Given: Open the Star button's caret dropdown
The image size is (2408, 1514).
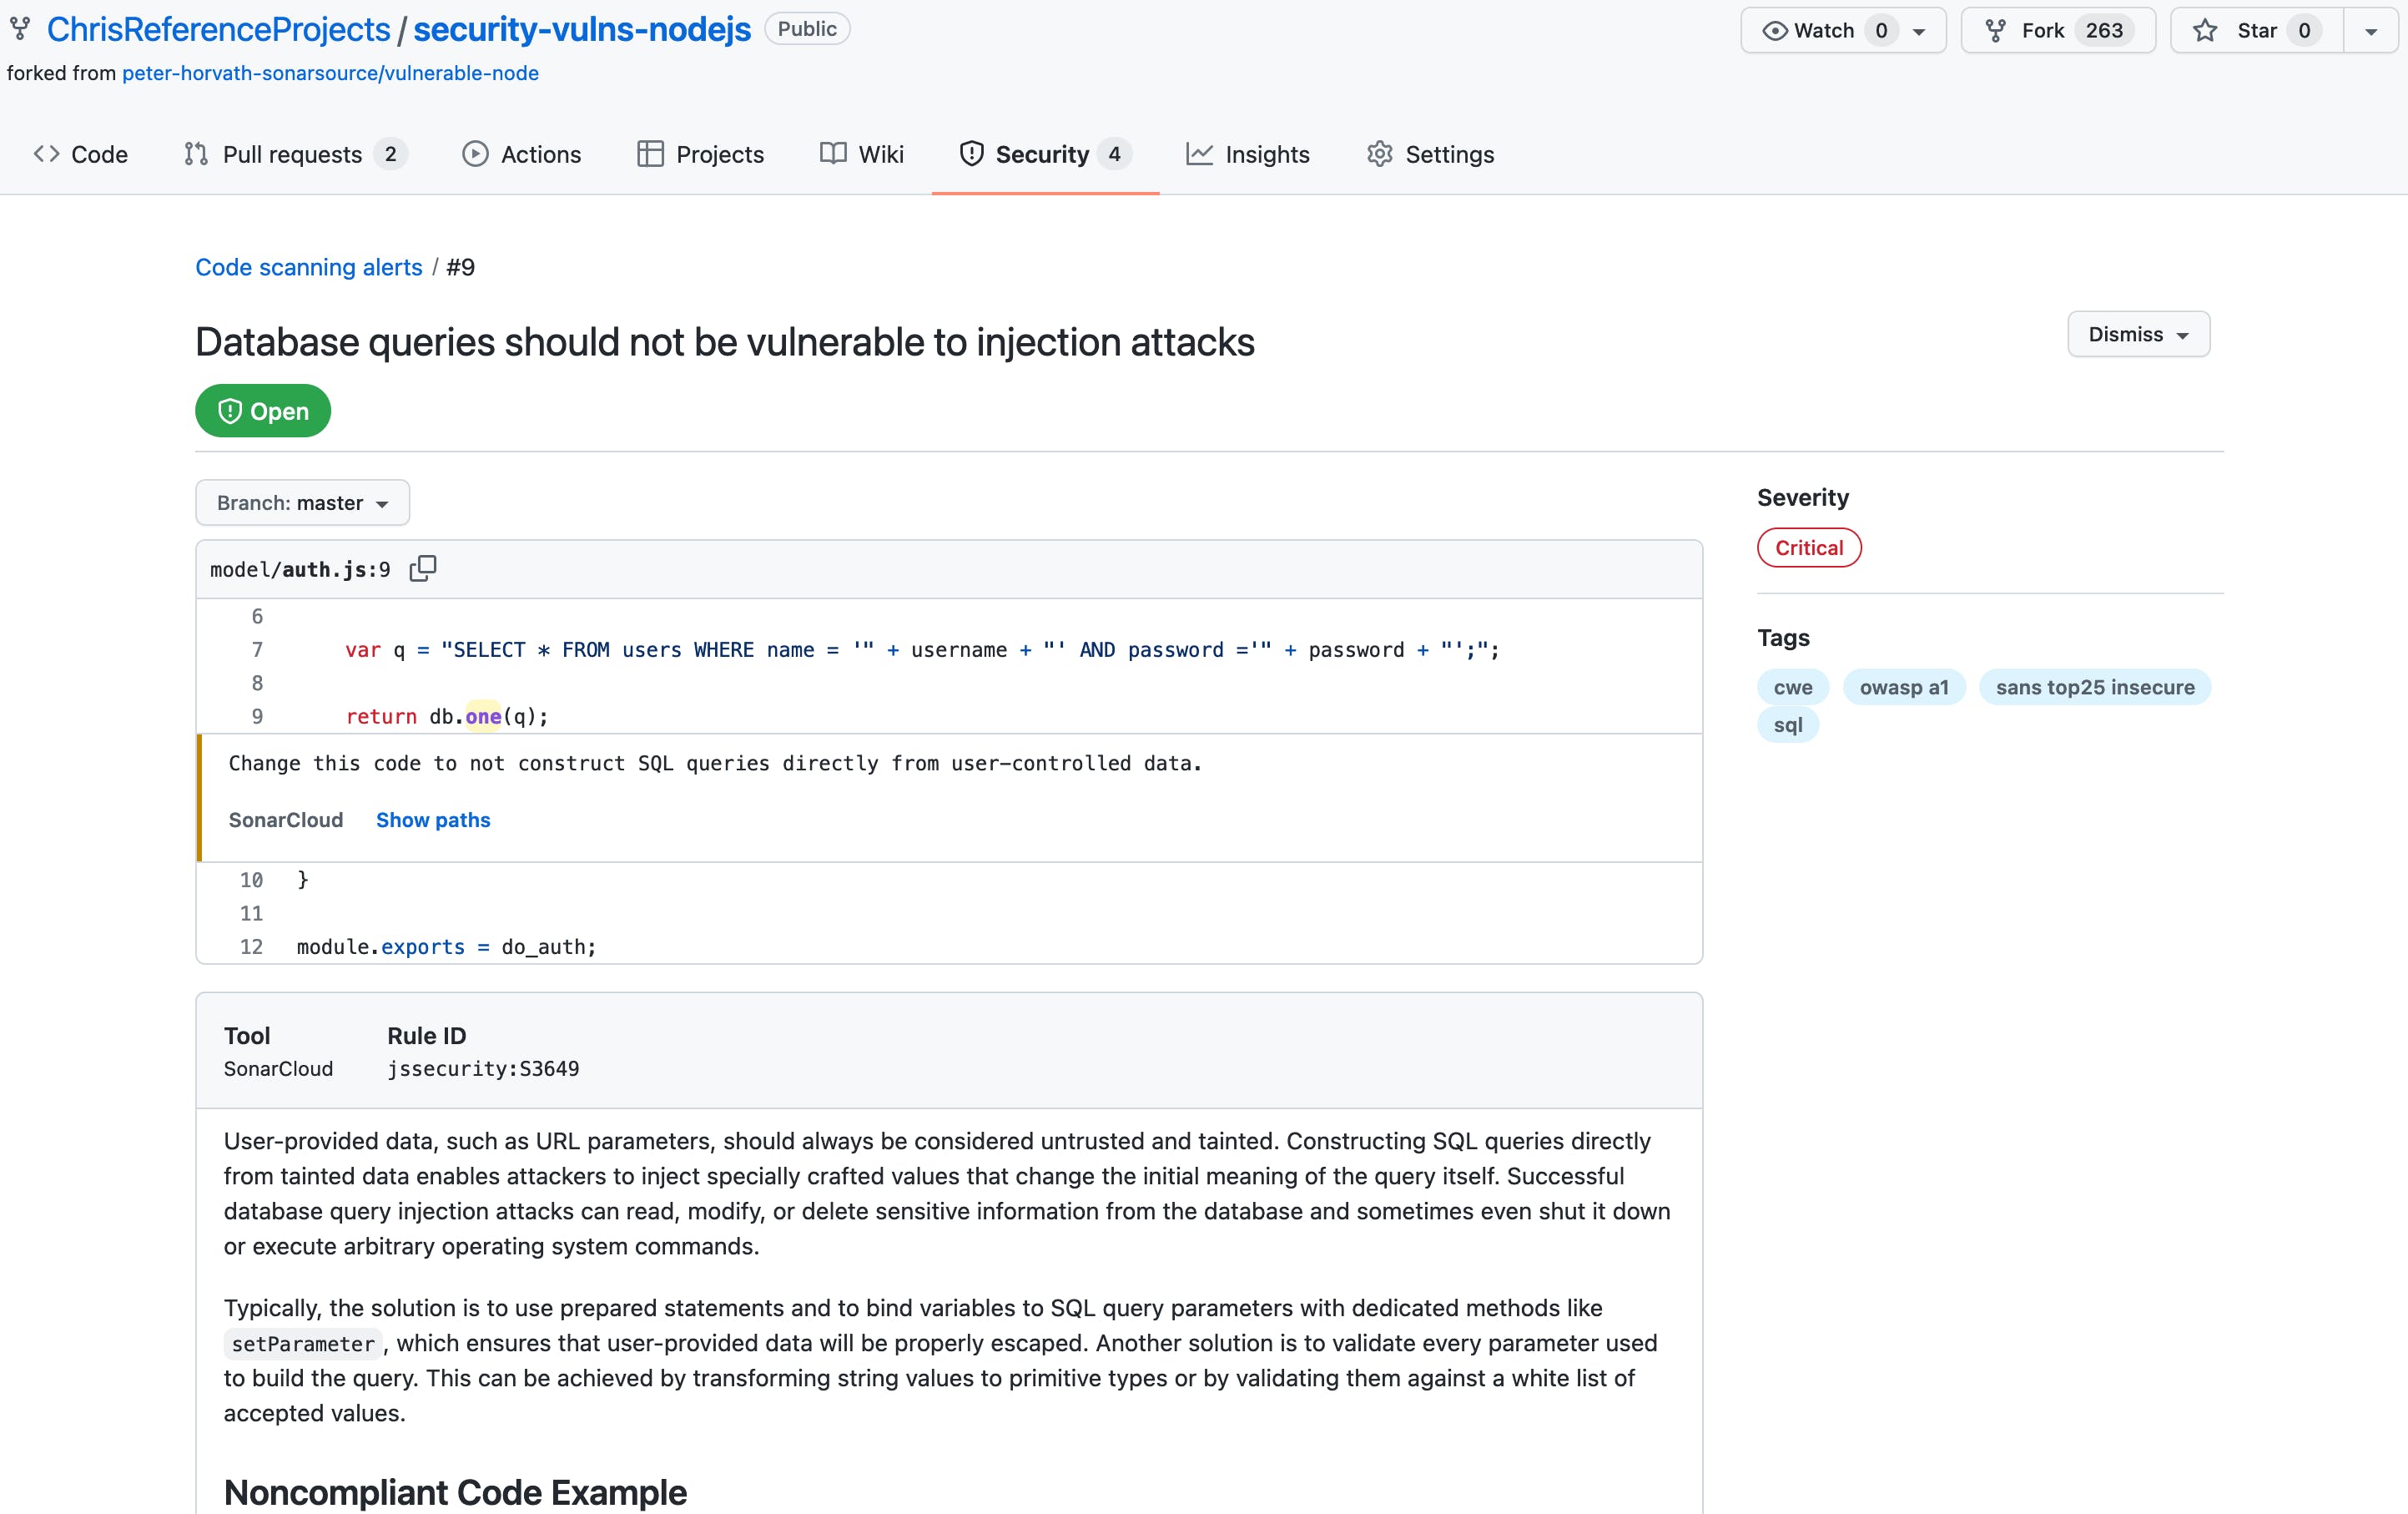Looking at the screenshot, I should [x=2371, y=30].
